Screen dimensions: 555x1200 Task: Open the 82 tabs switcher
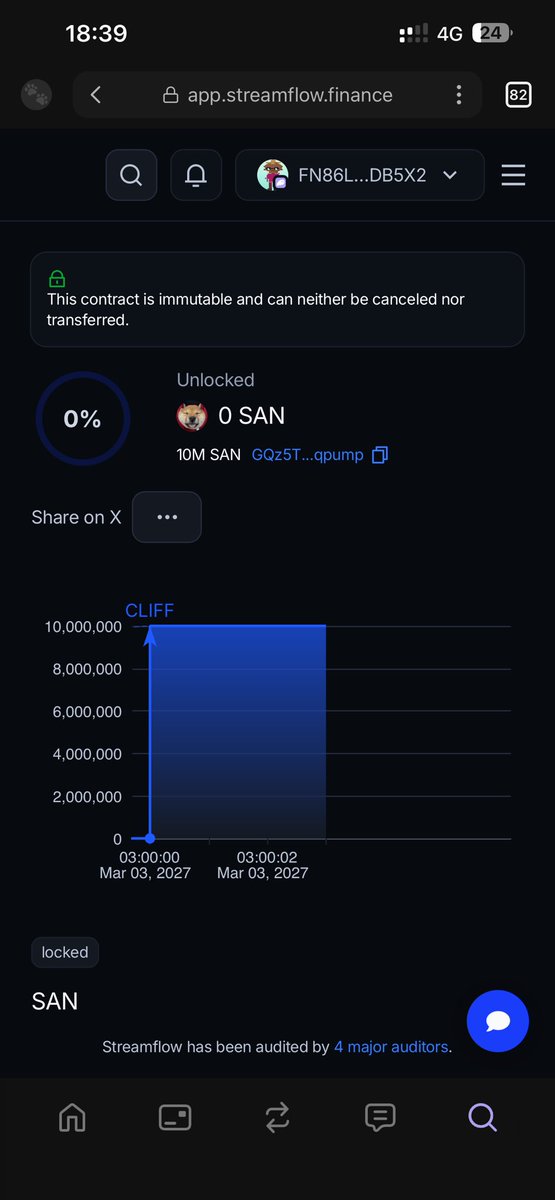coord(518,95)
